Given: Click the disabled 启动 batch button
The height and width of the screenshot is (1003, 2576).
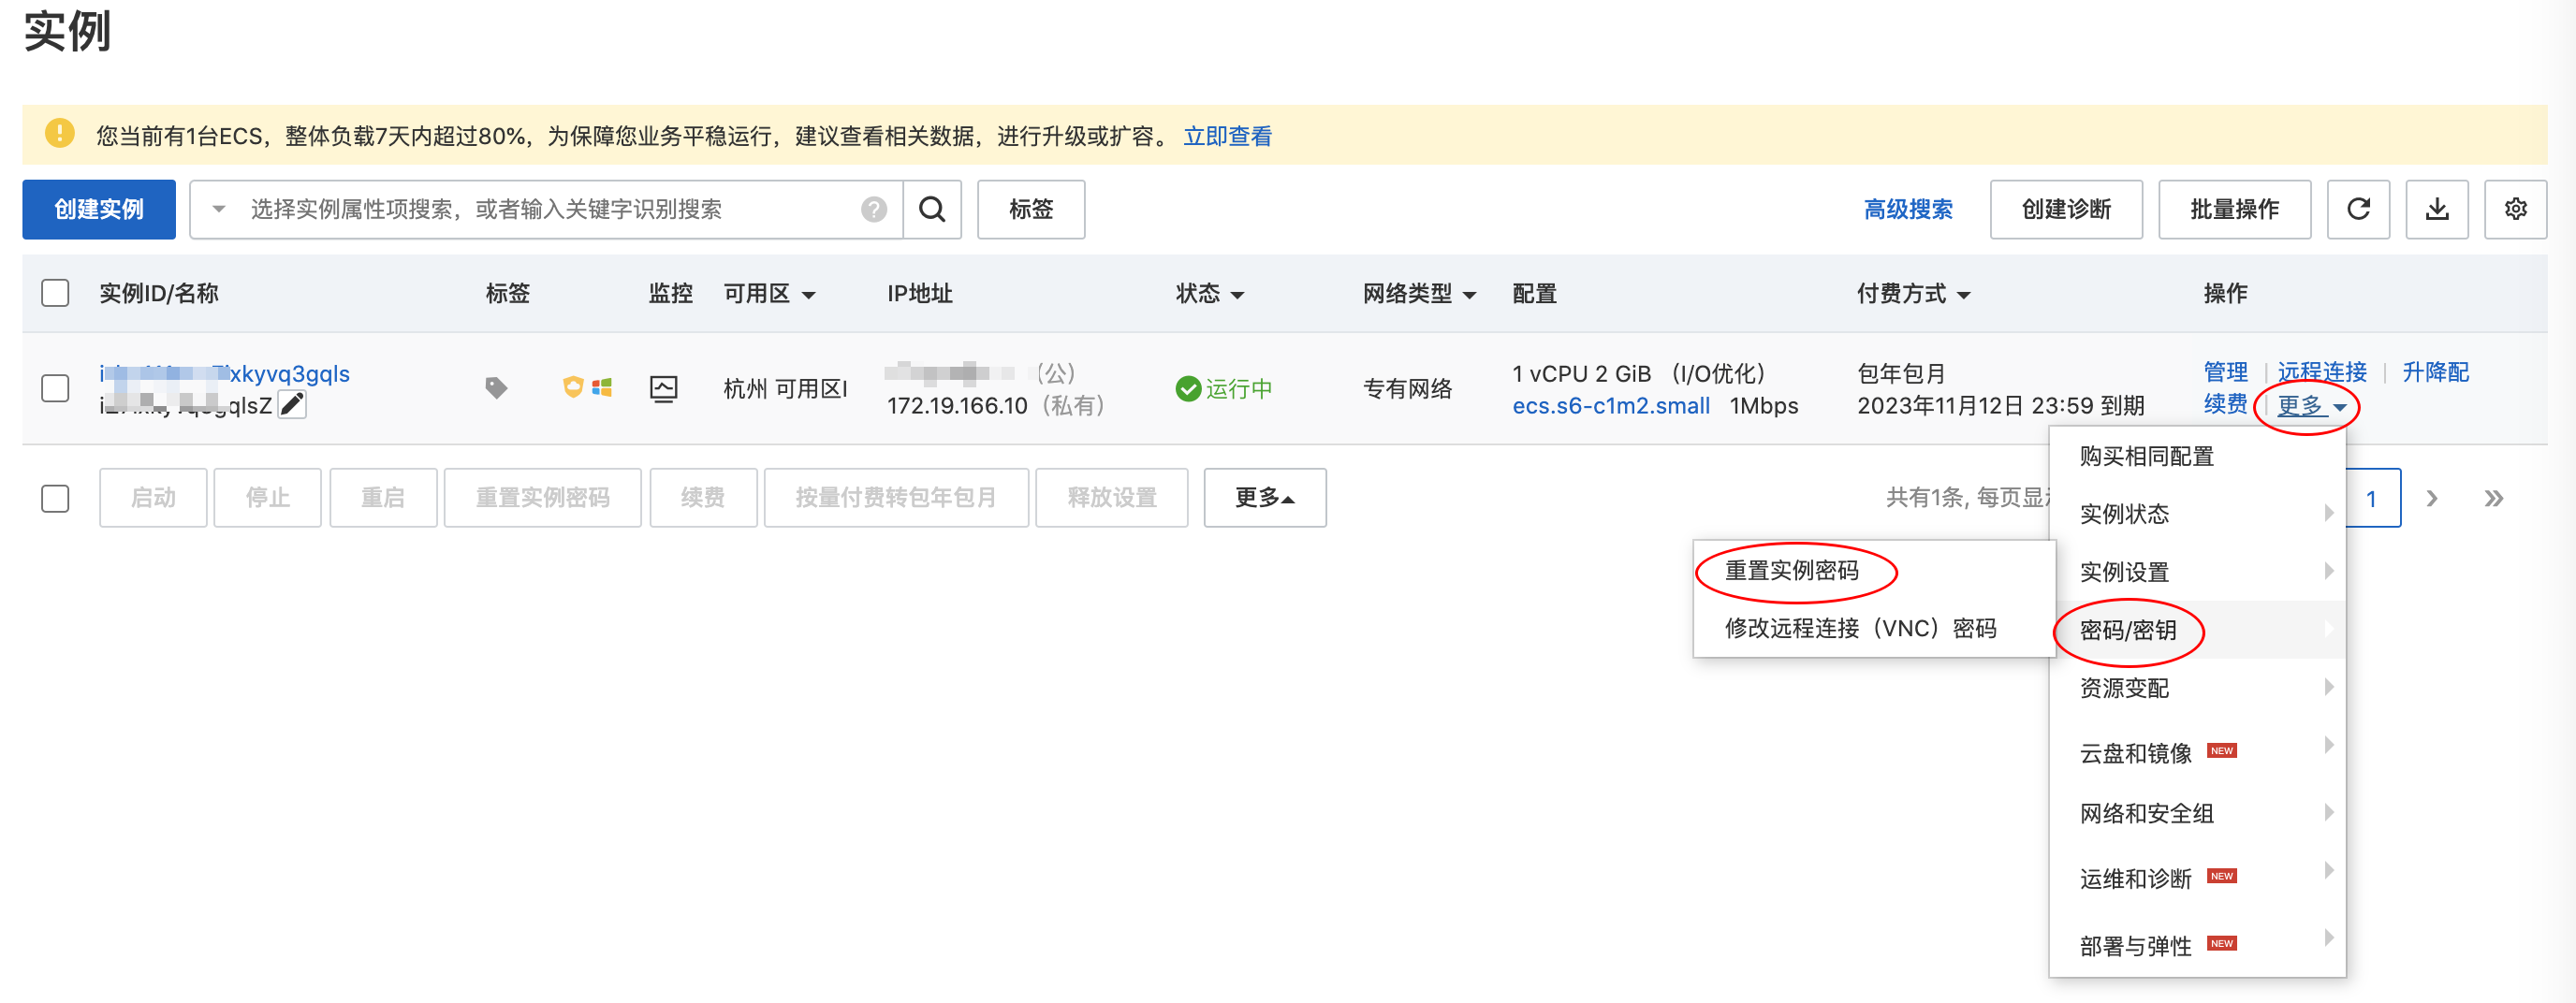Looking at the screenshot, I should [x=153, y=498].
